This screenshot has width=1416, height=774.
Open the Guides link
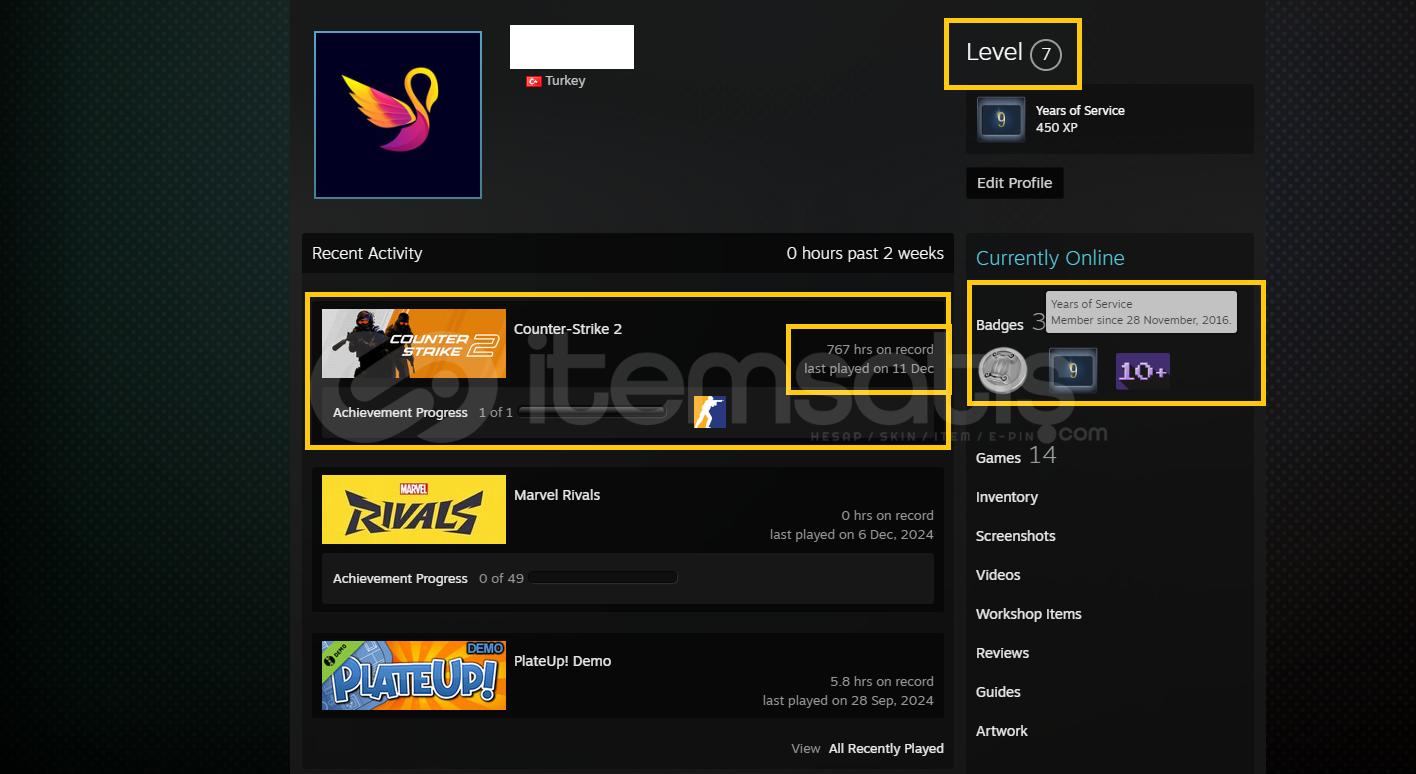click(998, 692)
